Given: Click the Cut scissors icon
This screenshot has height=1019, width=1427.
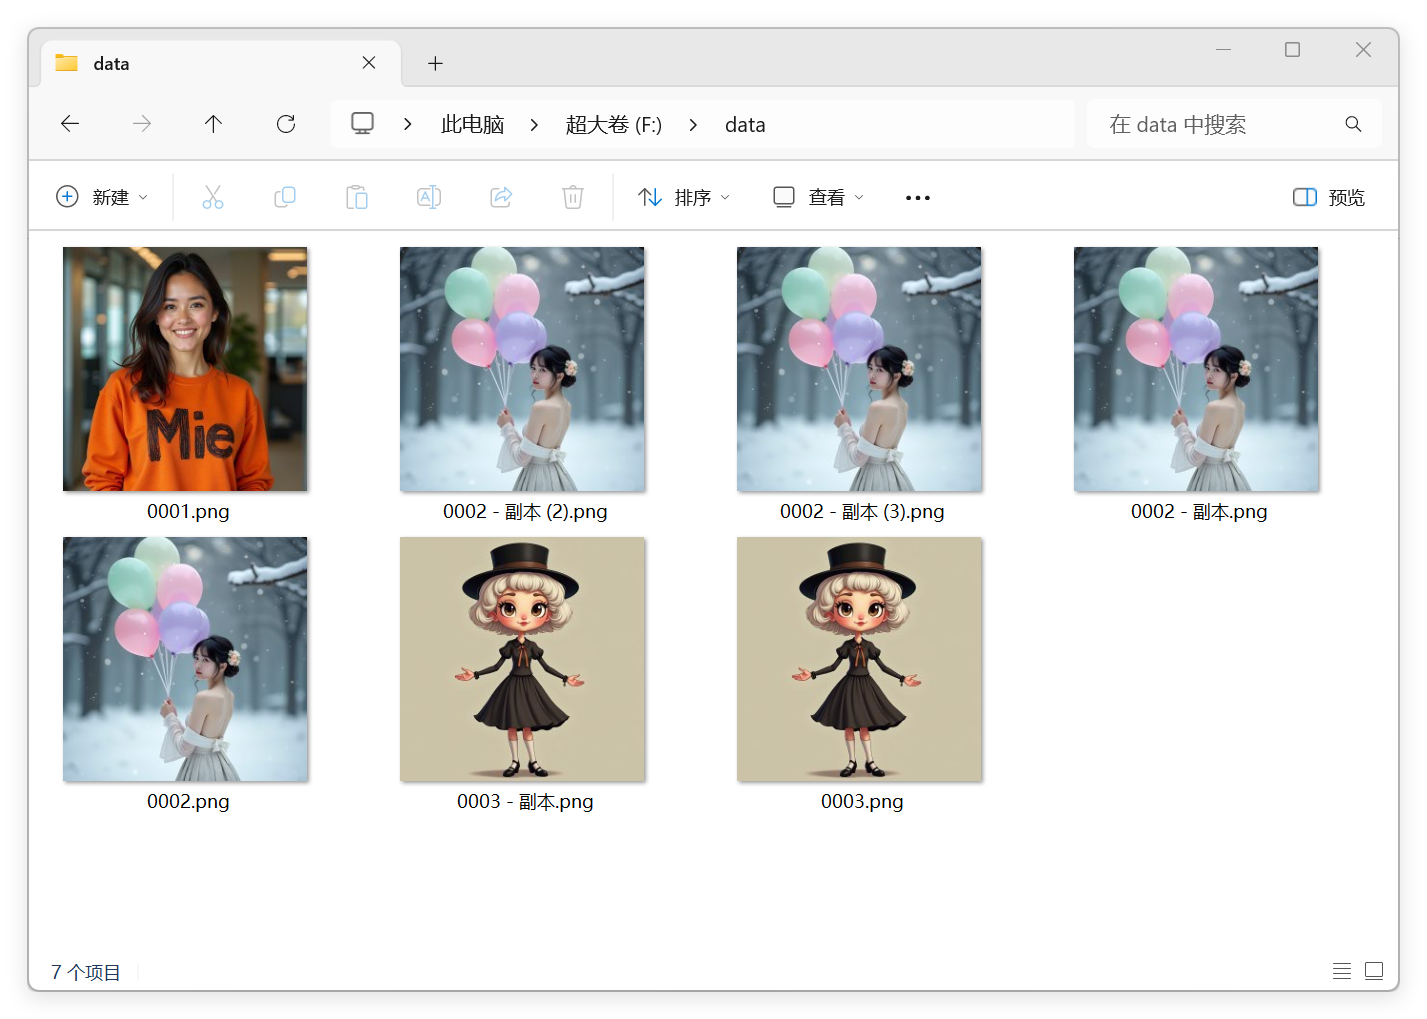Looking at the screenshot, I should tap(213, 197).
